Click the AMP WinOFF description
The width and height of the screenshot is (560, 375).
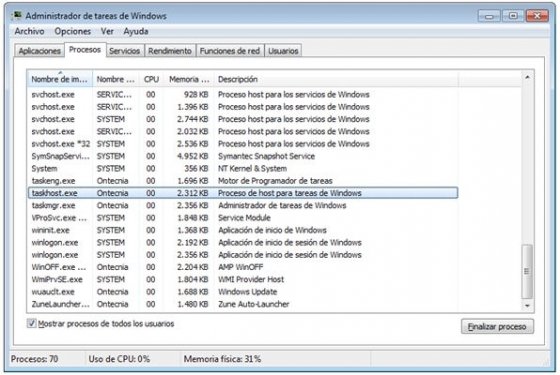(241, 267)
